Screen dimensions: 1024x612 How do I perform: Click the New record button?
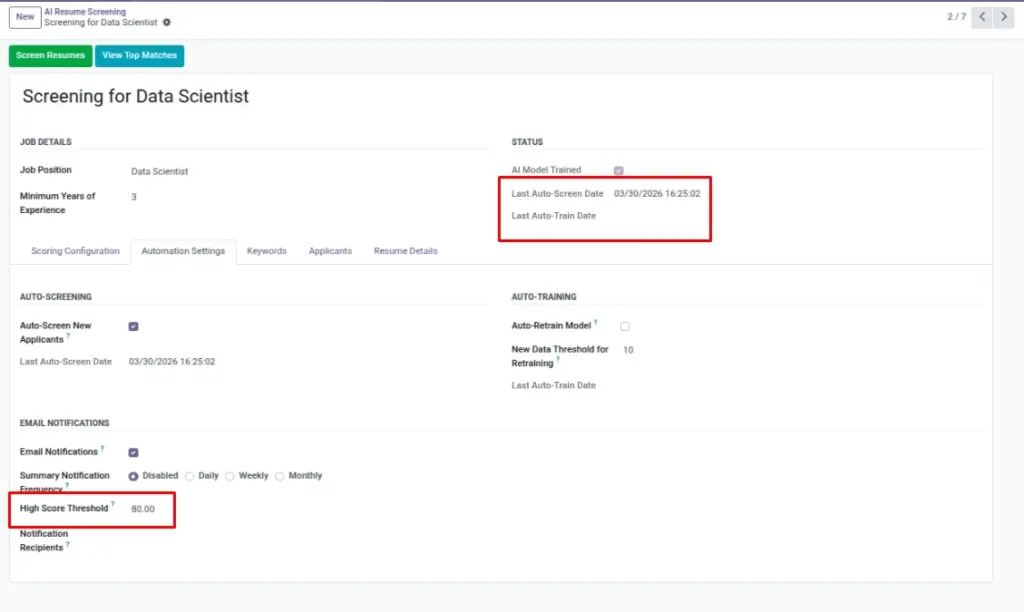[25, 17]
